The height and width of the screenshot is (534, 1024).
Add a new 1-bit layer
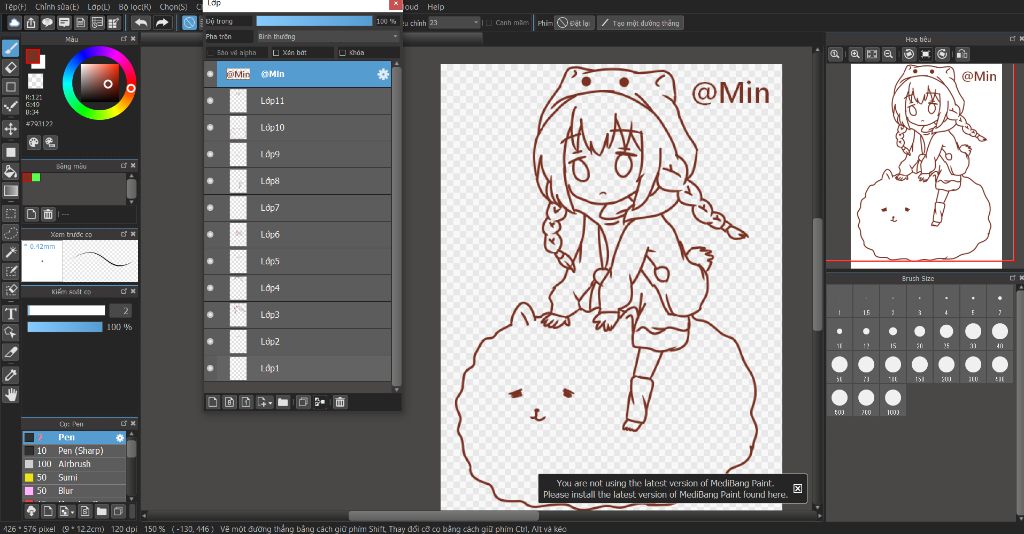point(246,402)
